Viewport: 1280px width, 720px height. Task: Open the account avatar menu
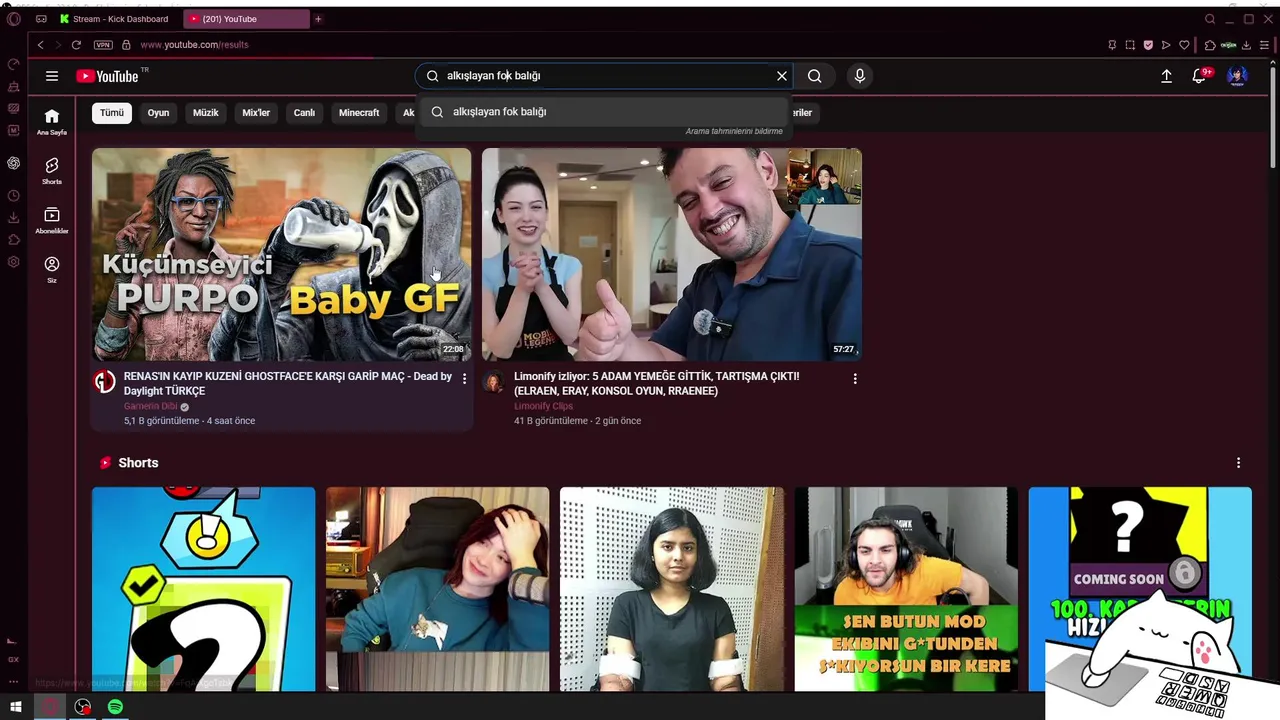click(x=1237, y=76)
